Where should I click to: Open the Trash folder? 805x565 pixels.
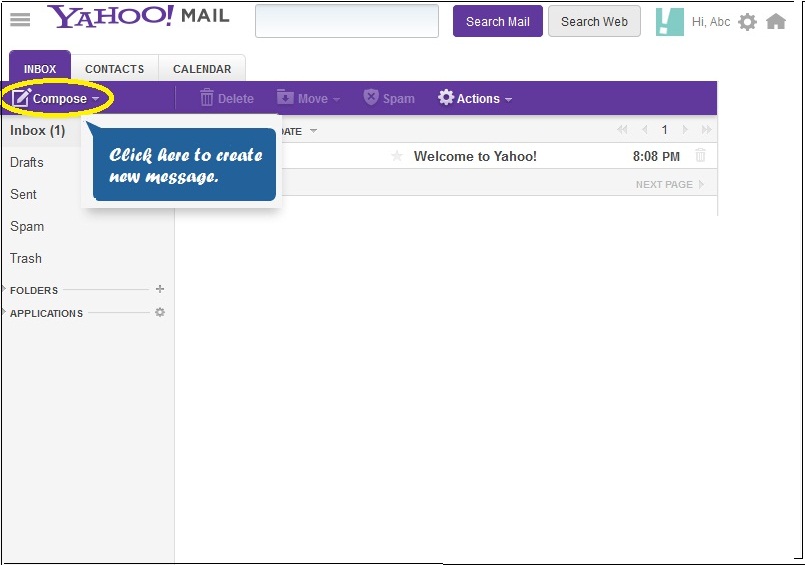pos(26,258)
